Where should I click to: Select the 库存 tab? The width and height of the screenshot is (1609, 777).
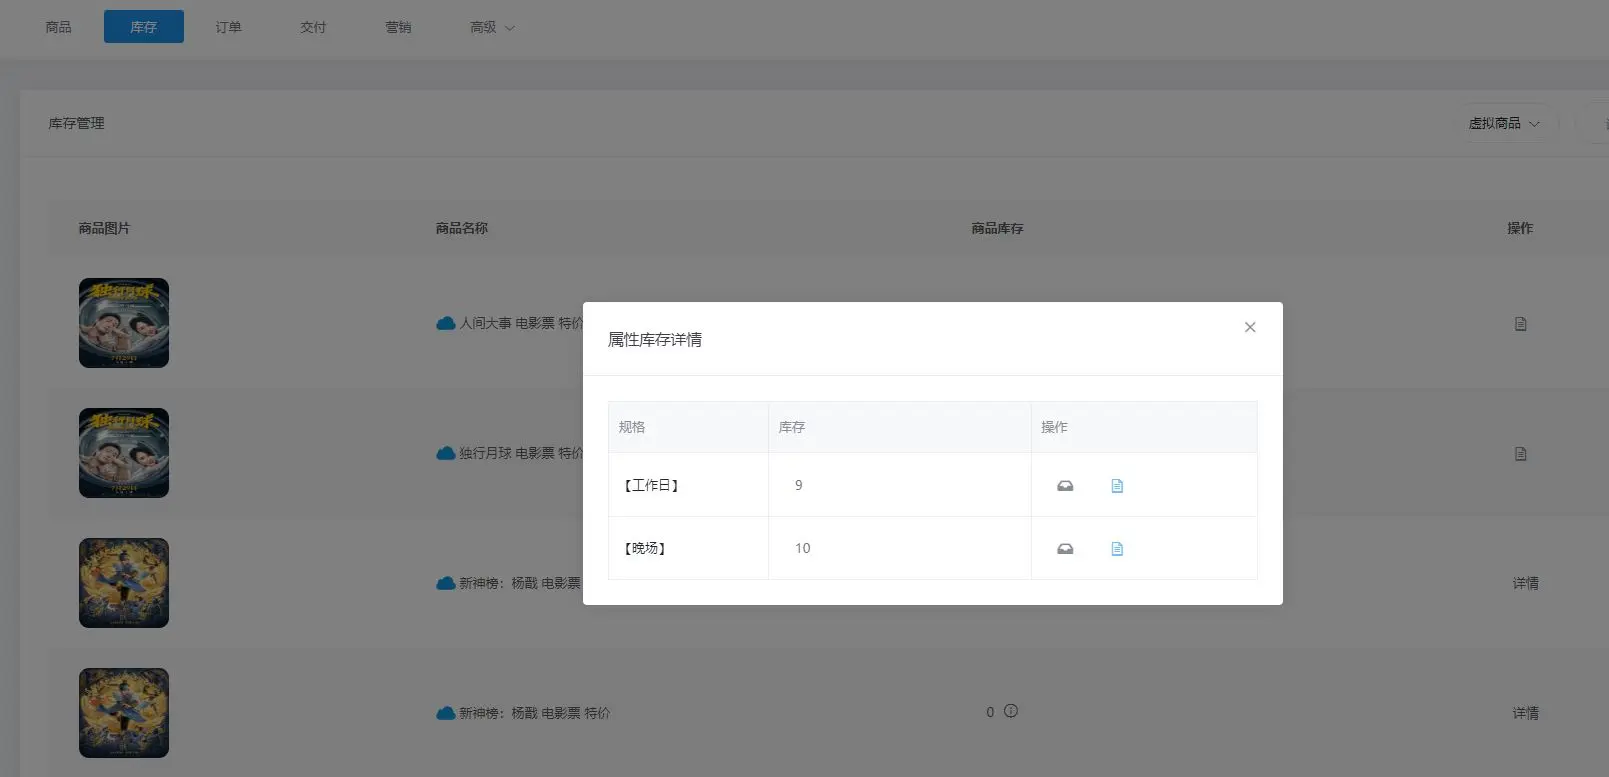(x=143, y=27)
